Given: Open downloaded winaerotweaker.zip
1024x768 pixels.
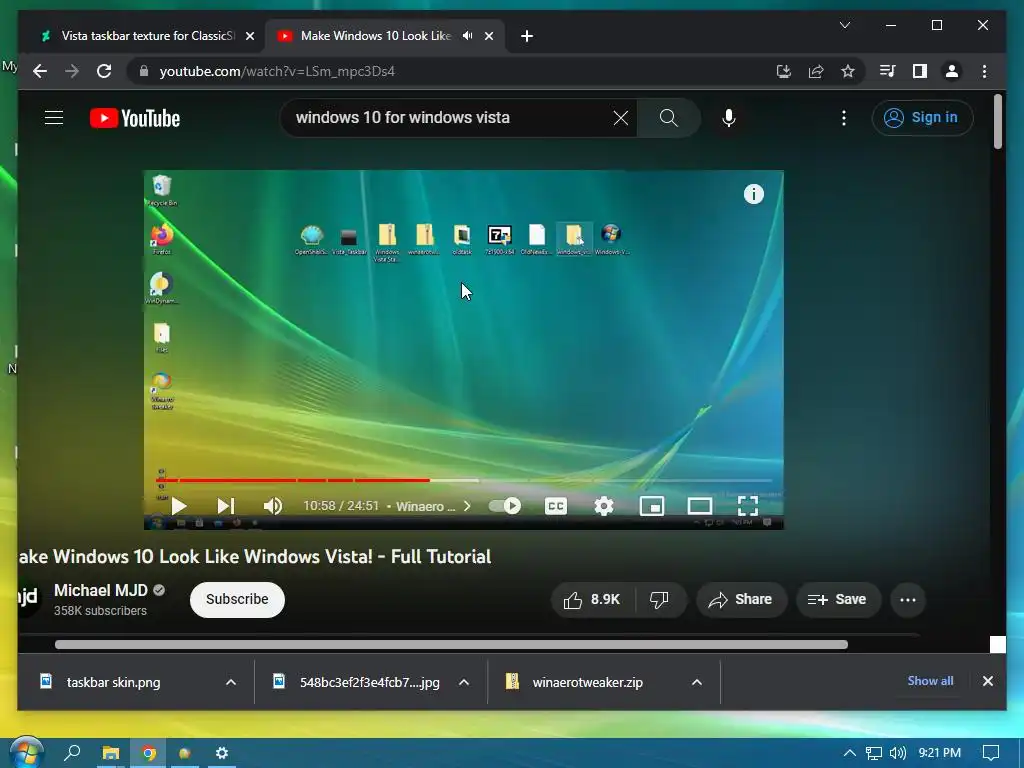Looking at the screenshot, I should click(x=586, y=682).
